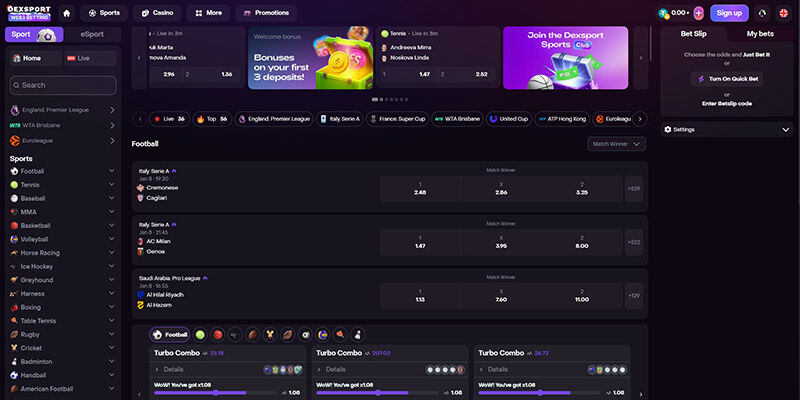Viewport: 800px width, 400px height.
Task: Switch to Bet Slip tab
Action: [x=693, y=34]
